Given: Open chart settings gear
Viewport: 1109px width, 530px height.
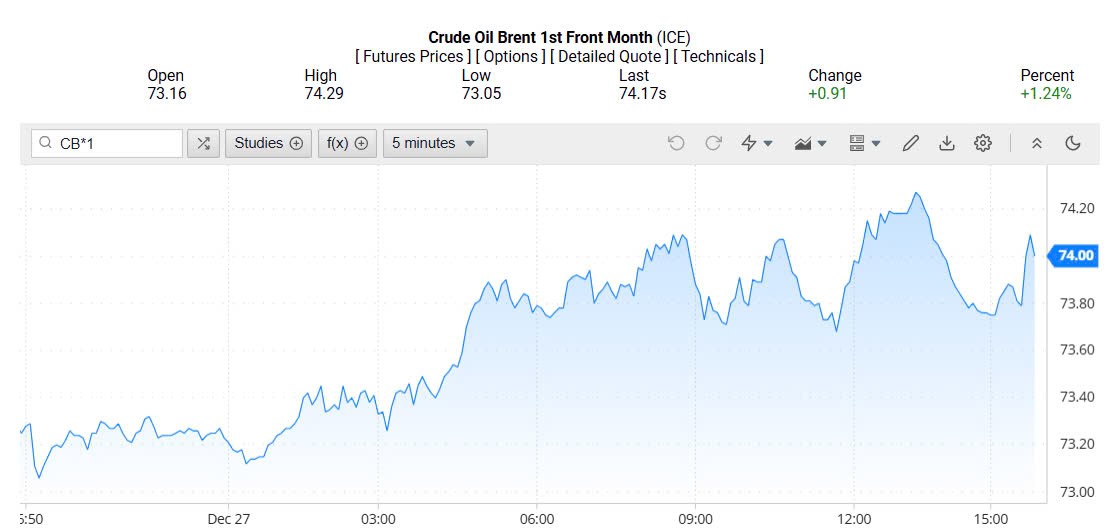Looking at the screenshot, I should [983, 143].
